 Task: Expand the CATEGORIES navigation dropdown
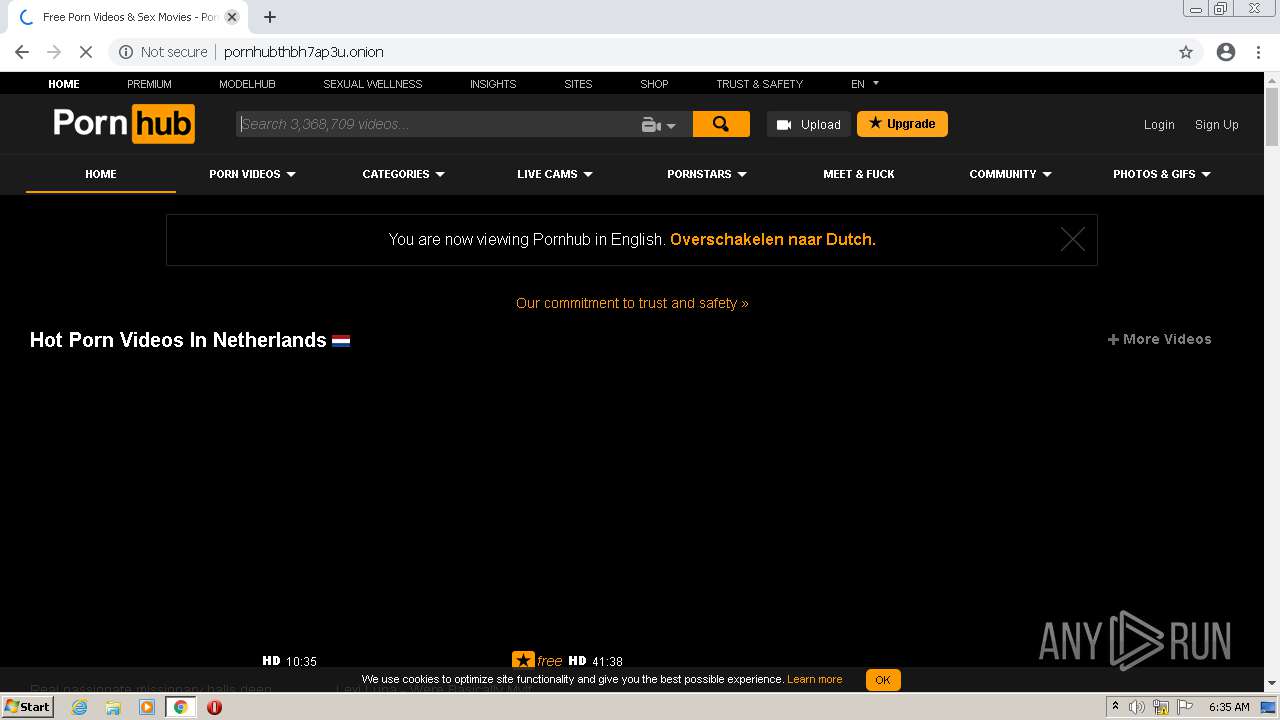[403, 174]
